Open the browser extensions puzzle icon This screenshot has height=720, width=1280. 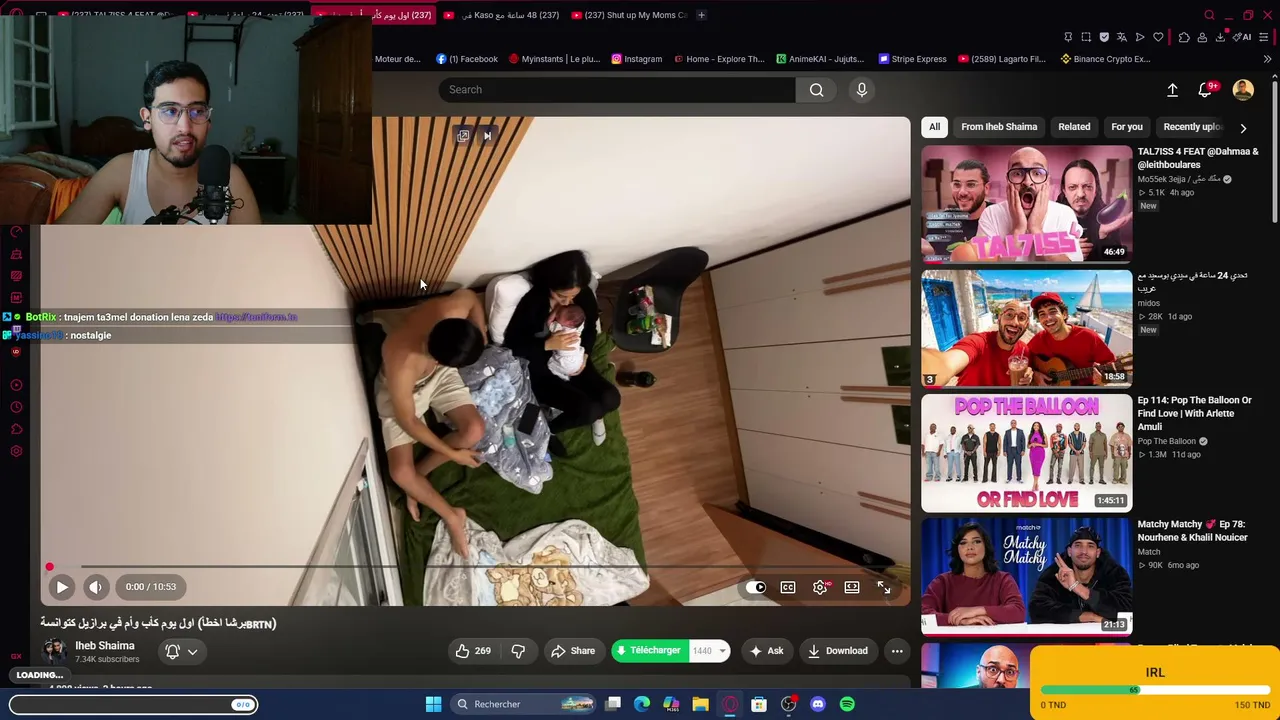click(1184, 37)
